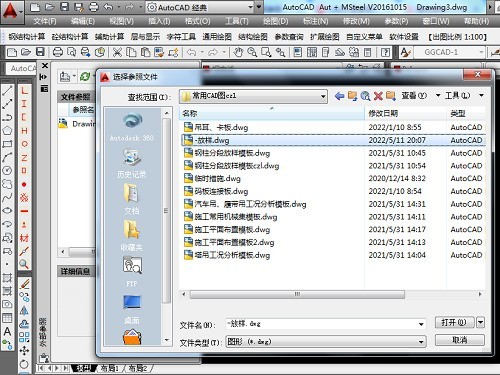Click the arrow beside the 打开 button

click(x=480, y=322)
